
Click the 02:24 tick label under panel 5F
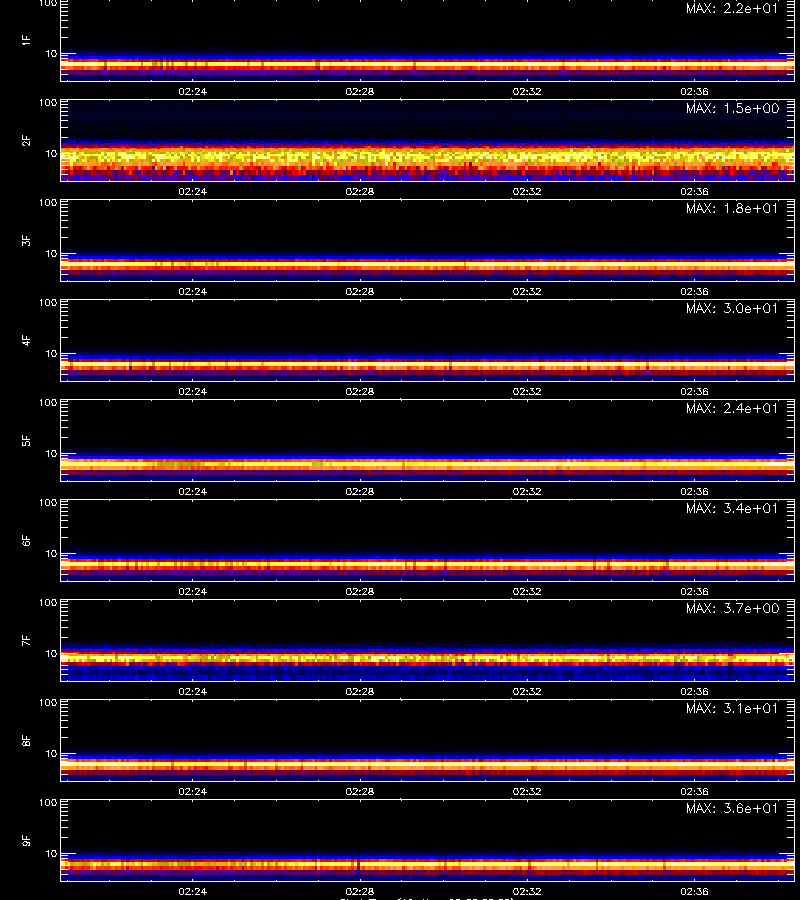192,491
